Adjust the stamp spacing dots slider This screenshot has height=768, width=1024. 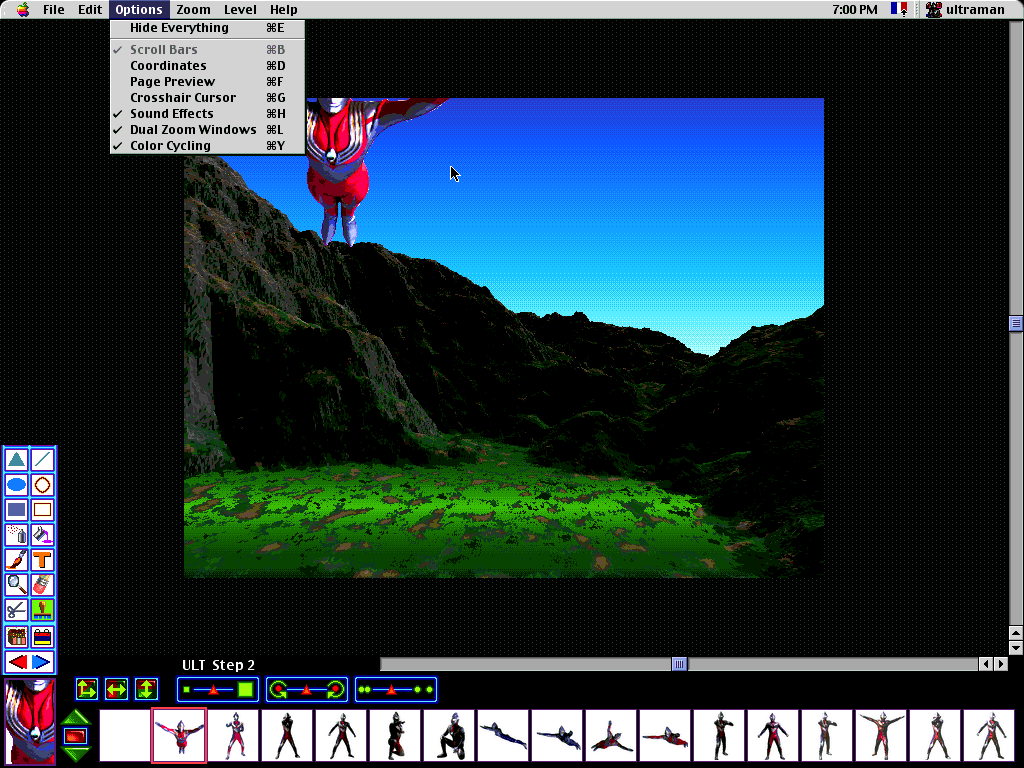[x=396, y=689]
